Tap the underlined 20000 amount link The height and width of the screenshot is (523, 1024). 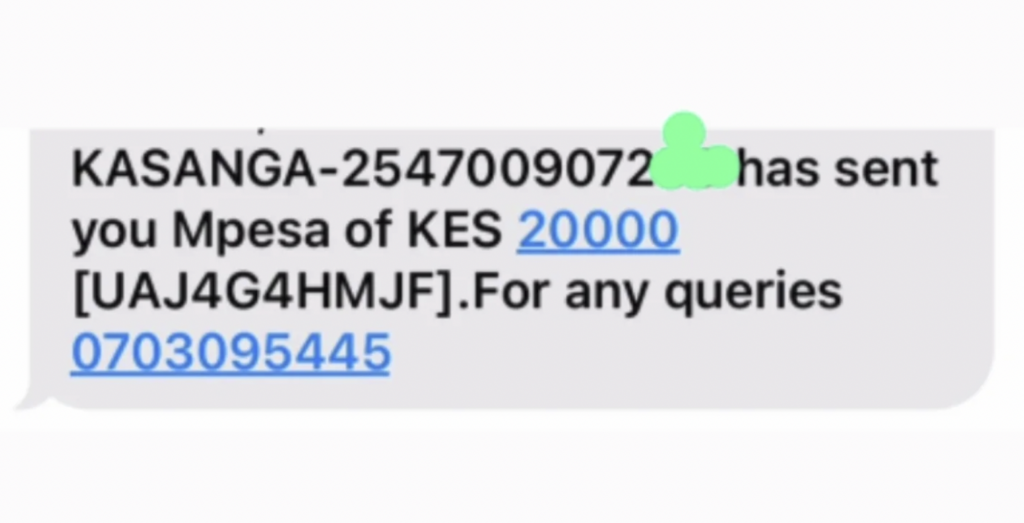click(x=598, y=230)
